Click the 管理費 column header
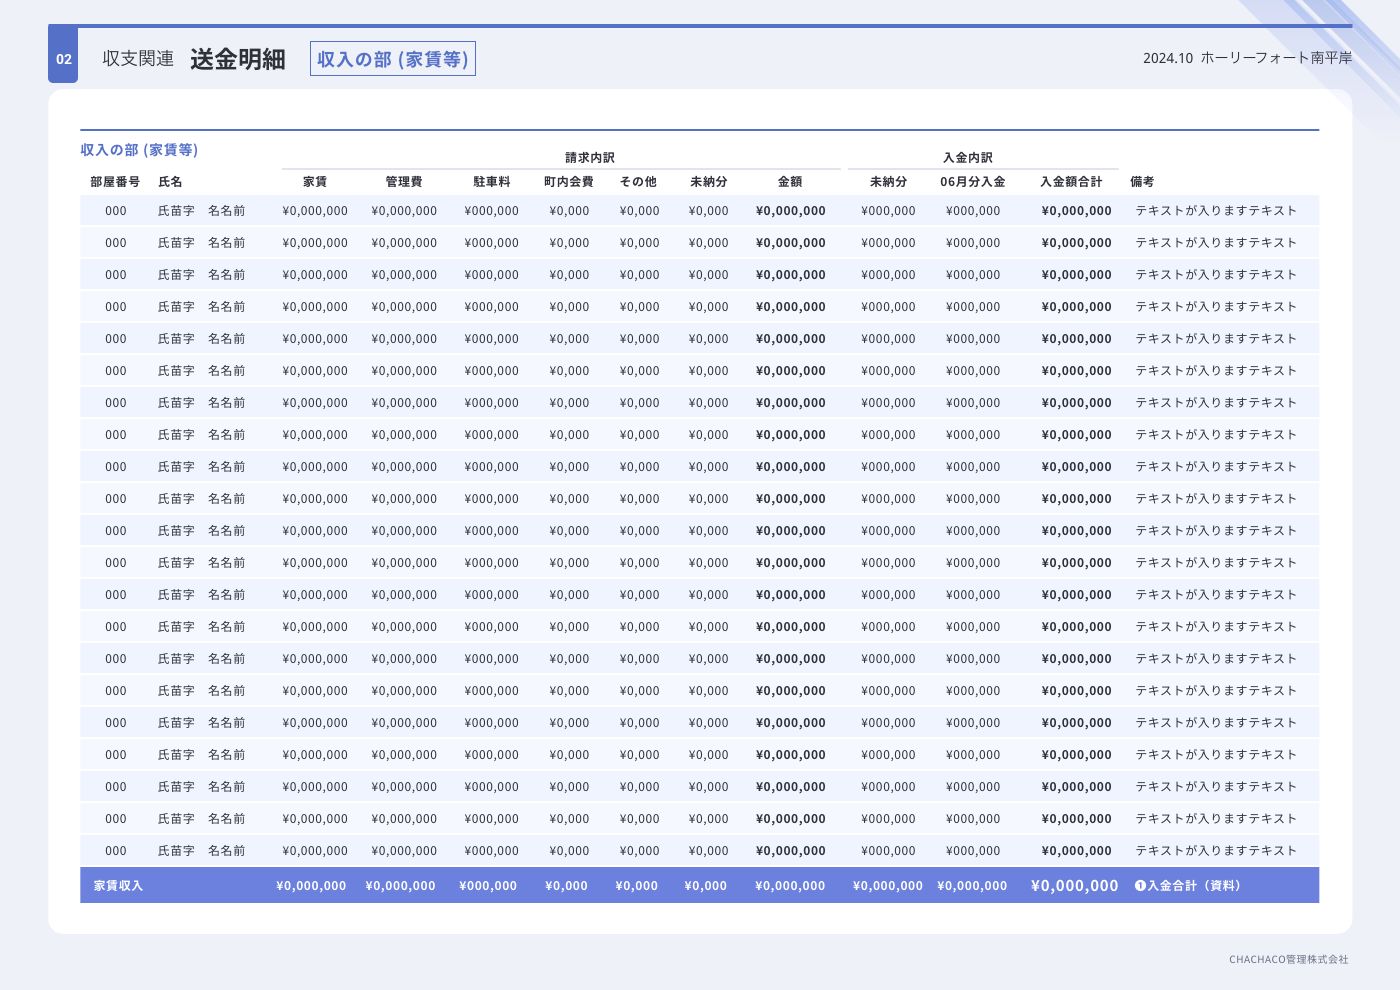Image resolution: width=1400 pixels, height=990 pixels. pos(403,182)
